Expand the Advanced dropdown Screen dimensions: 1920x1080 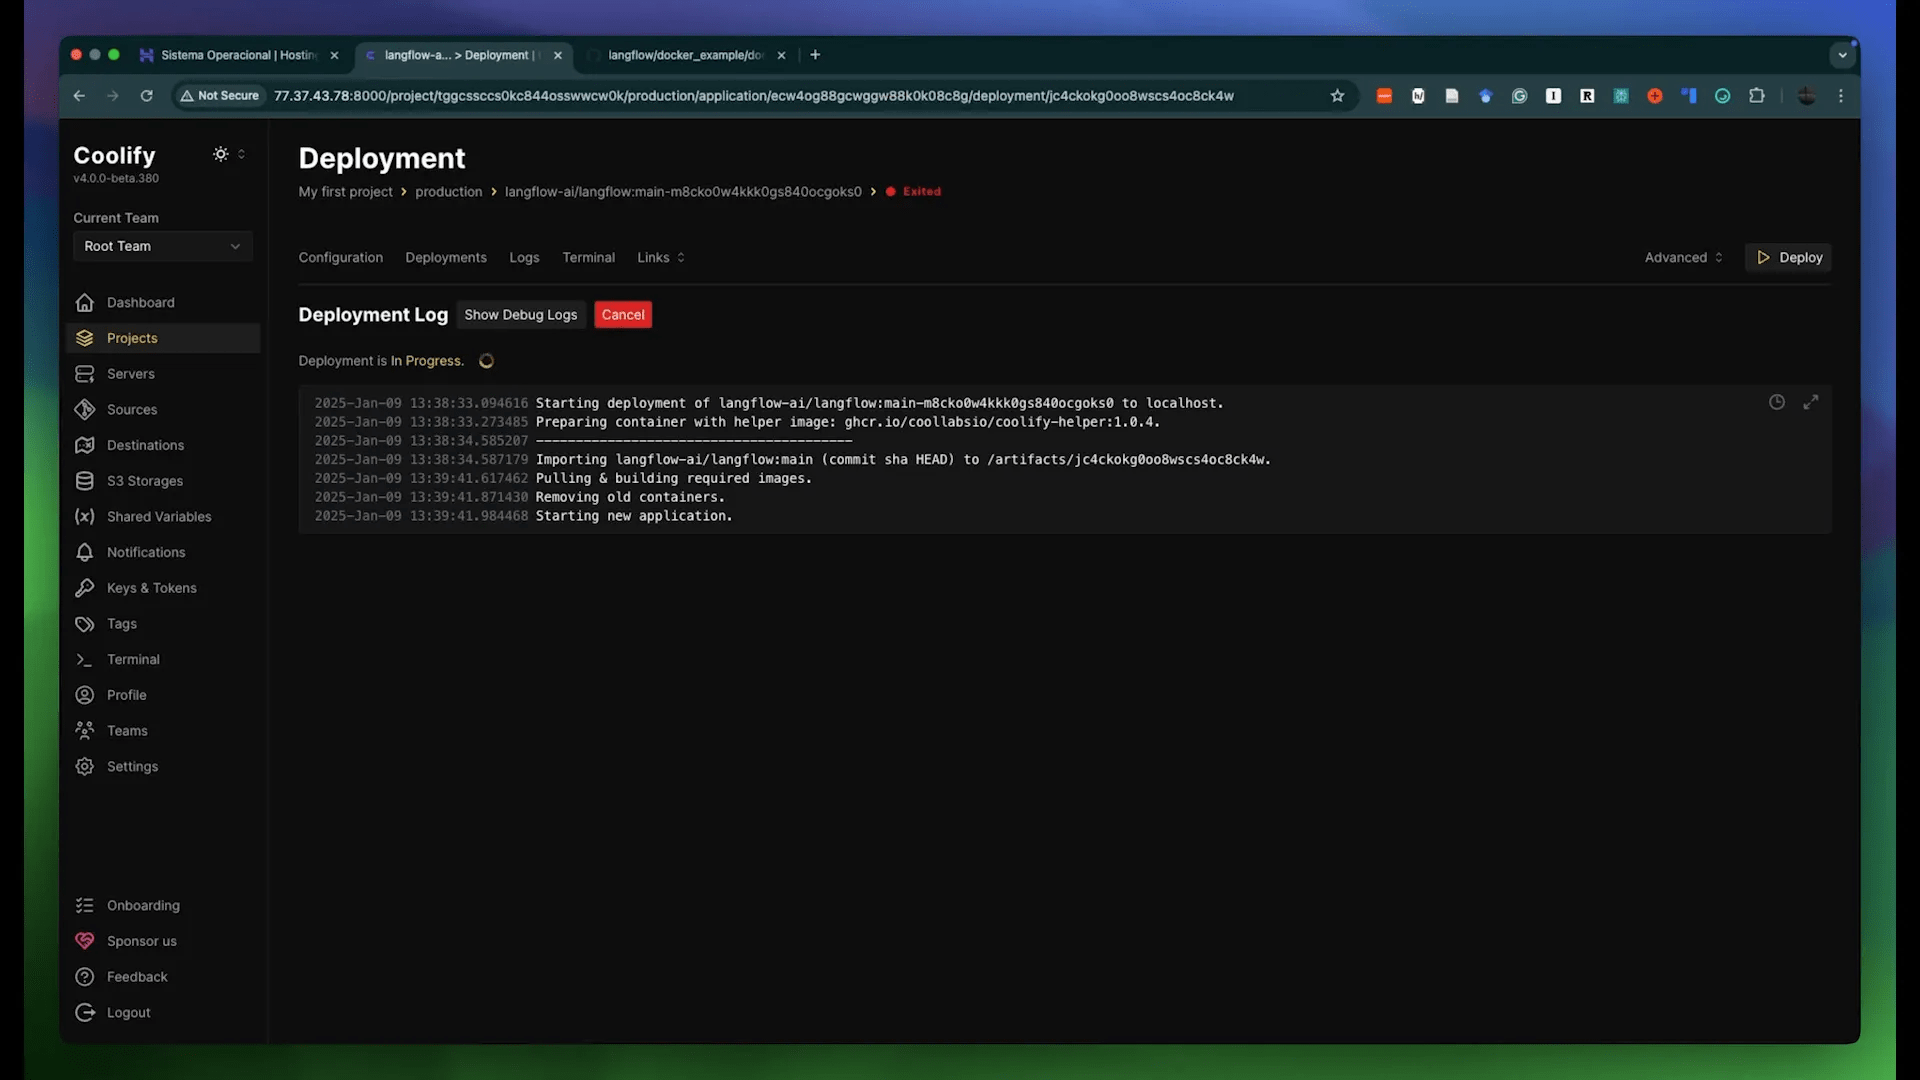coord(1684,257)
